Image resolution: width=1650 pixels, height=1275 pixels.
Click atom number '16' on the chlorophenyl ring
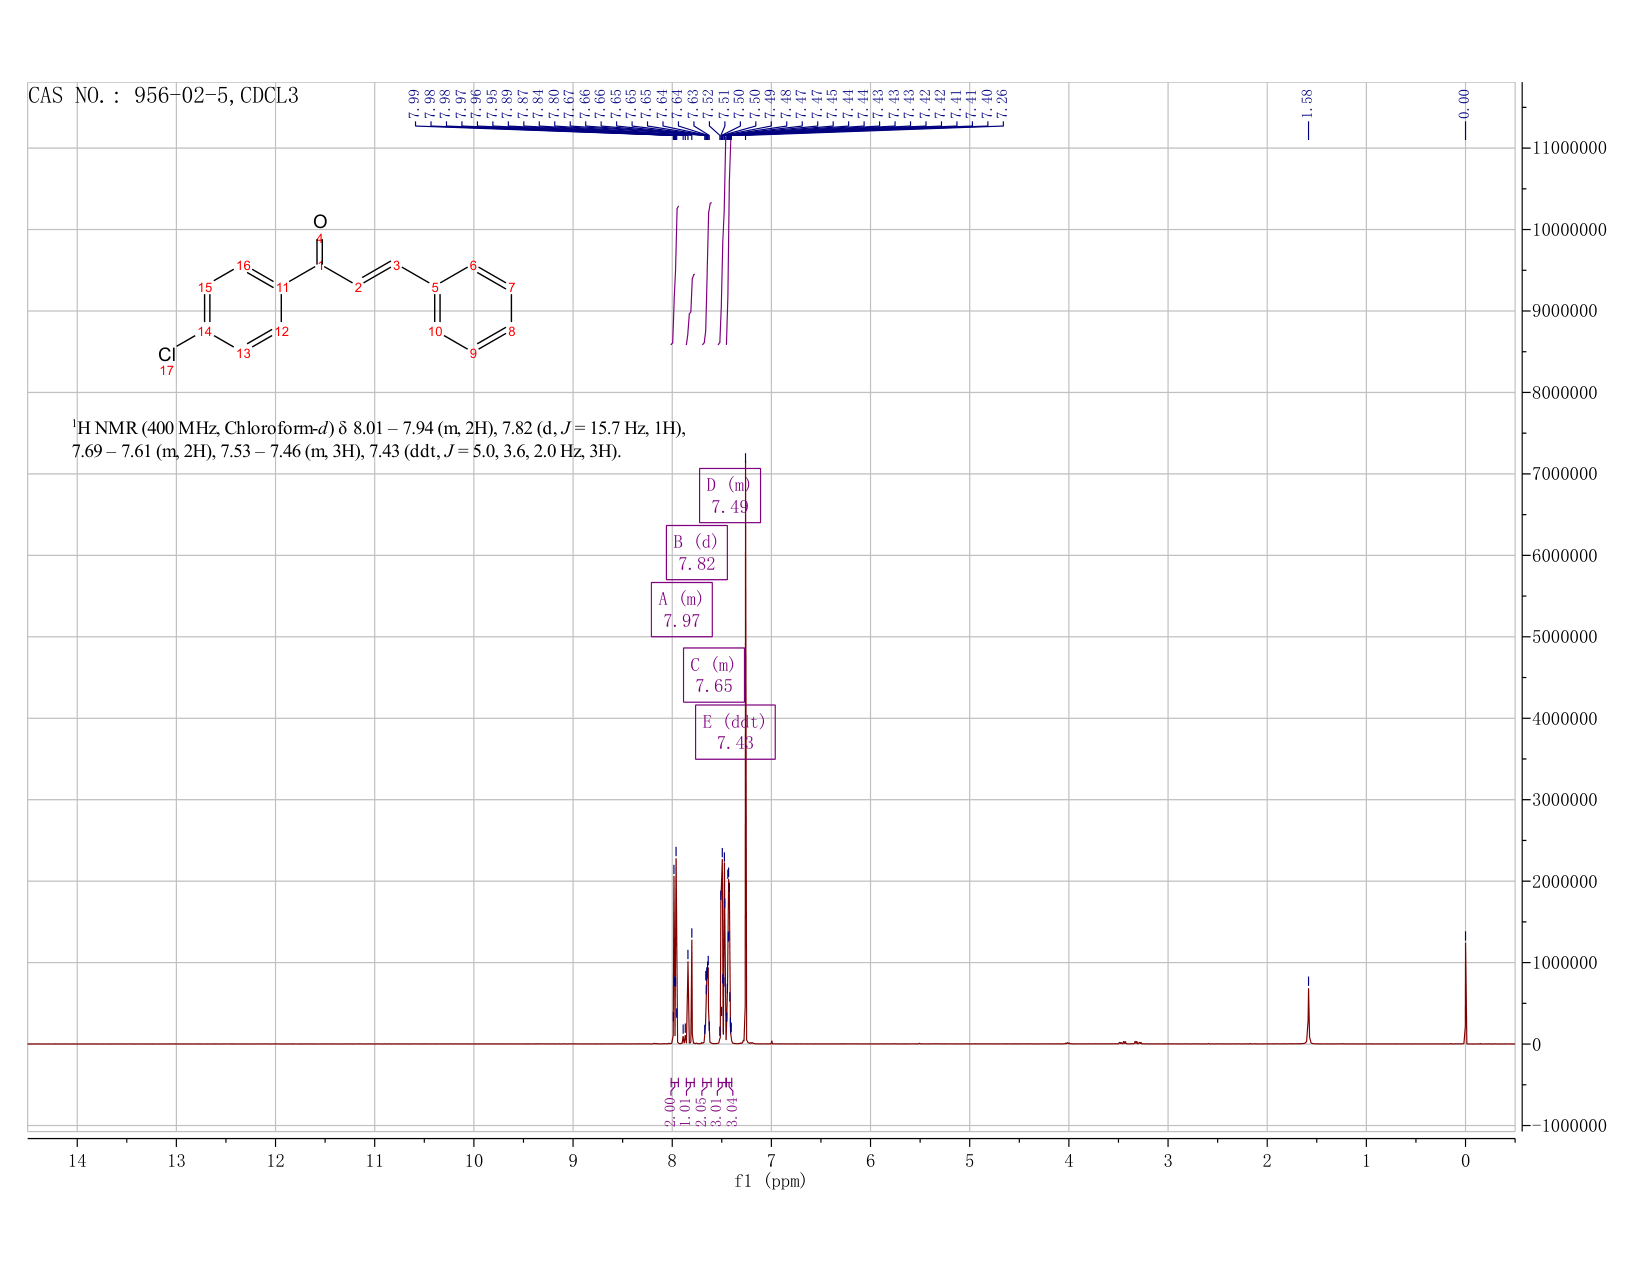(x=243, y=265)
